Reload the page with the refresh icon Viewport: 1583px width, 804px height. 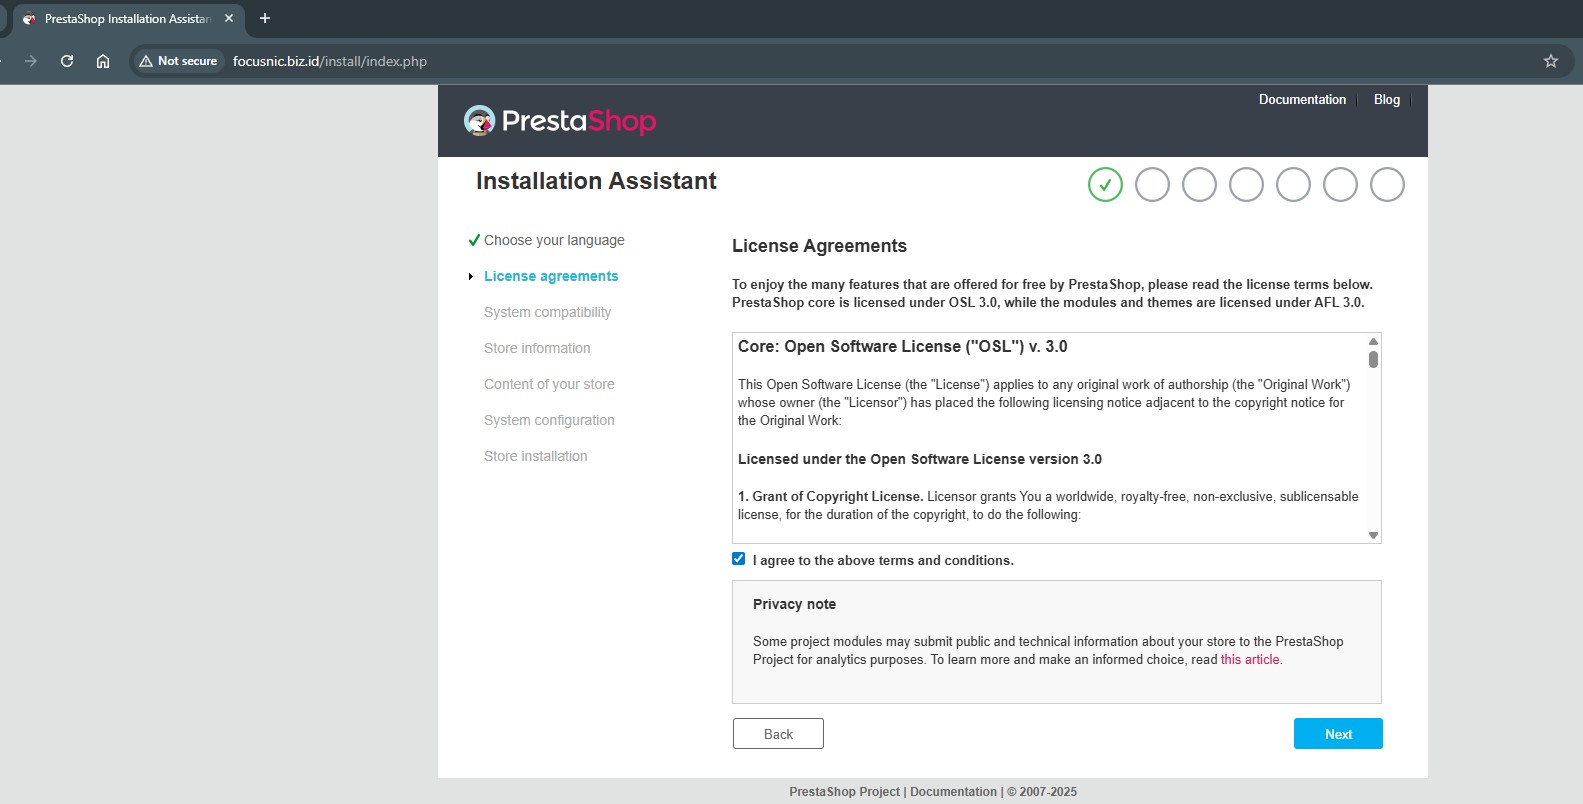[67, 61]
